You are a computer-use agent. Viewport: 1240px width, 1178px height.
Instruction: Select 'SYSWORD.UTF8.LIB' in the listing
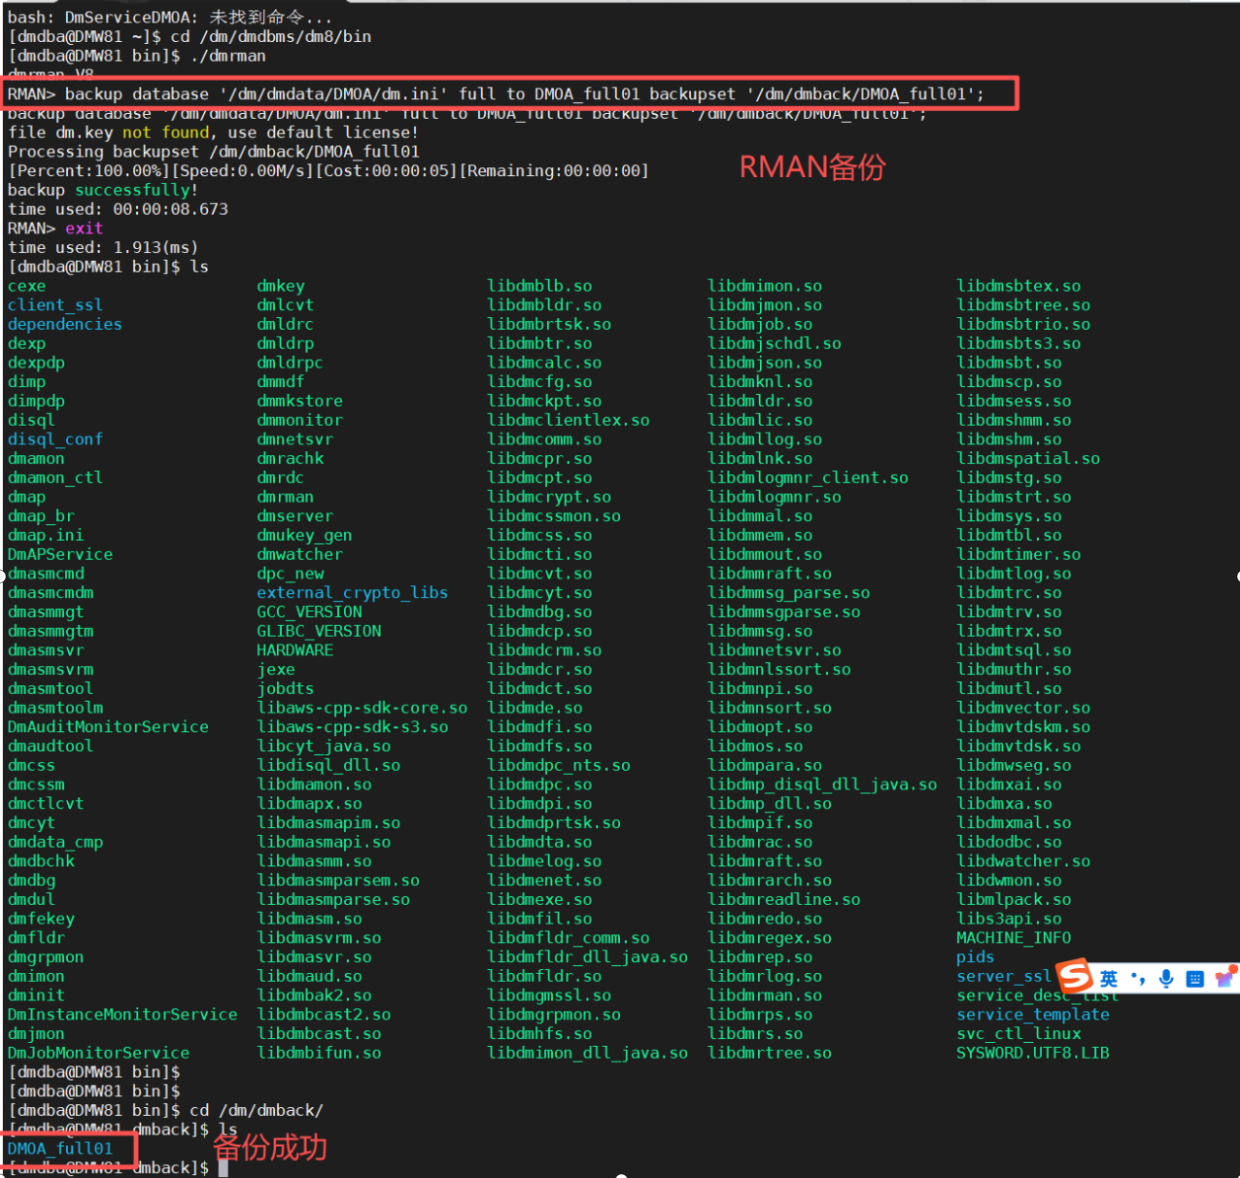click(x=1033, y=1053)
